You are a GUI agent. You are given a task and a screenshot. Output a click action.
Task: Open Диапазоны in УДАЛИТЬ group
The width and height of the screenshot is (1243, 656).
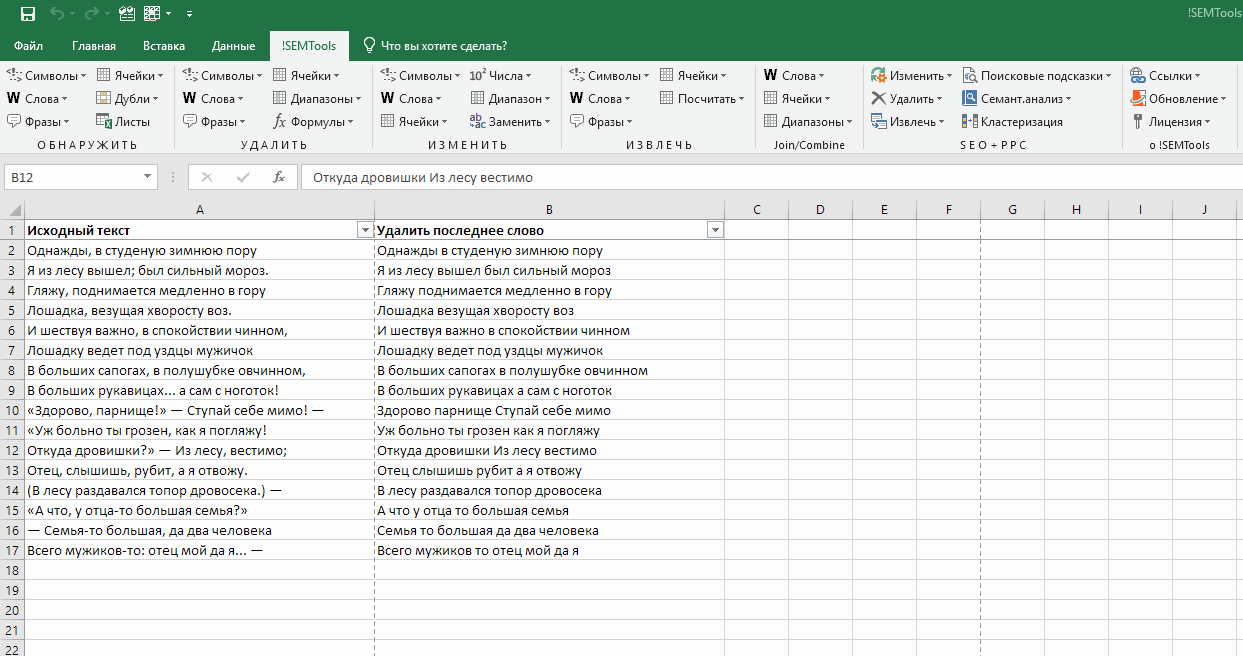click(317, 98)
